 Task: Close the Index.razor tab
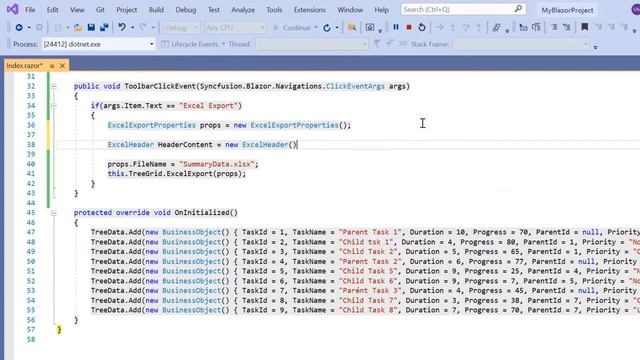62,66
